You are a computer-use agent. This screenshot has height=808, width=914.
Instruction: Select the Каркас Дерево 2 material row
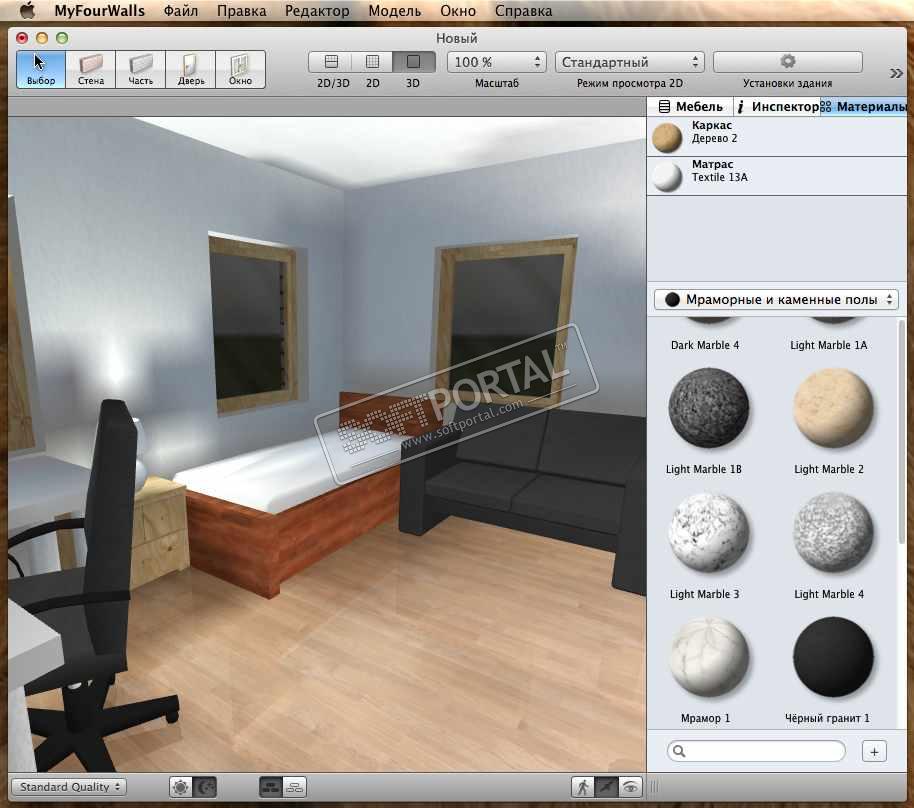(776, 136)
